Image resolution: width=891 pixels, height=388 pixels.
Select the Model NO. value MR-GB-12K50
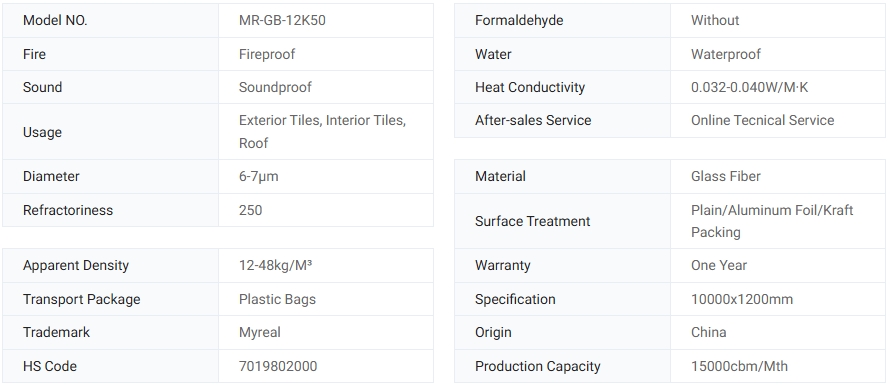[x=282, y=20]
